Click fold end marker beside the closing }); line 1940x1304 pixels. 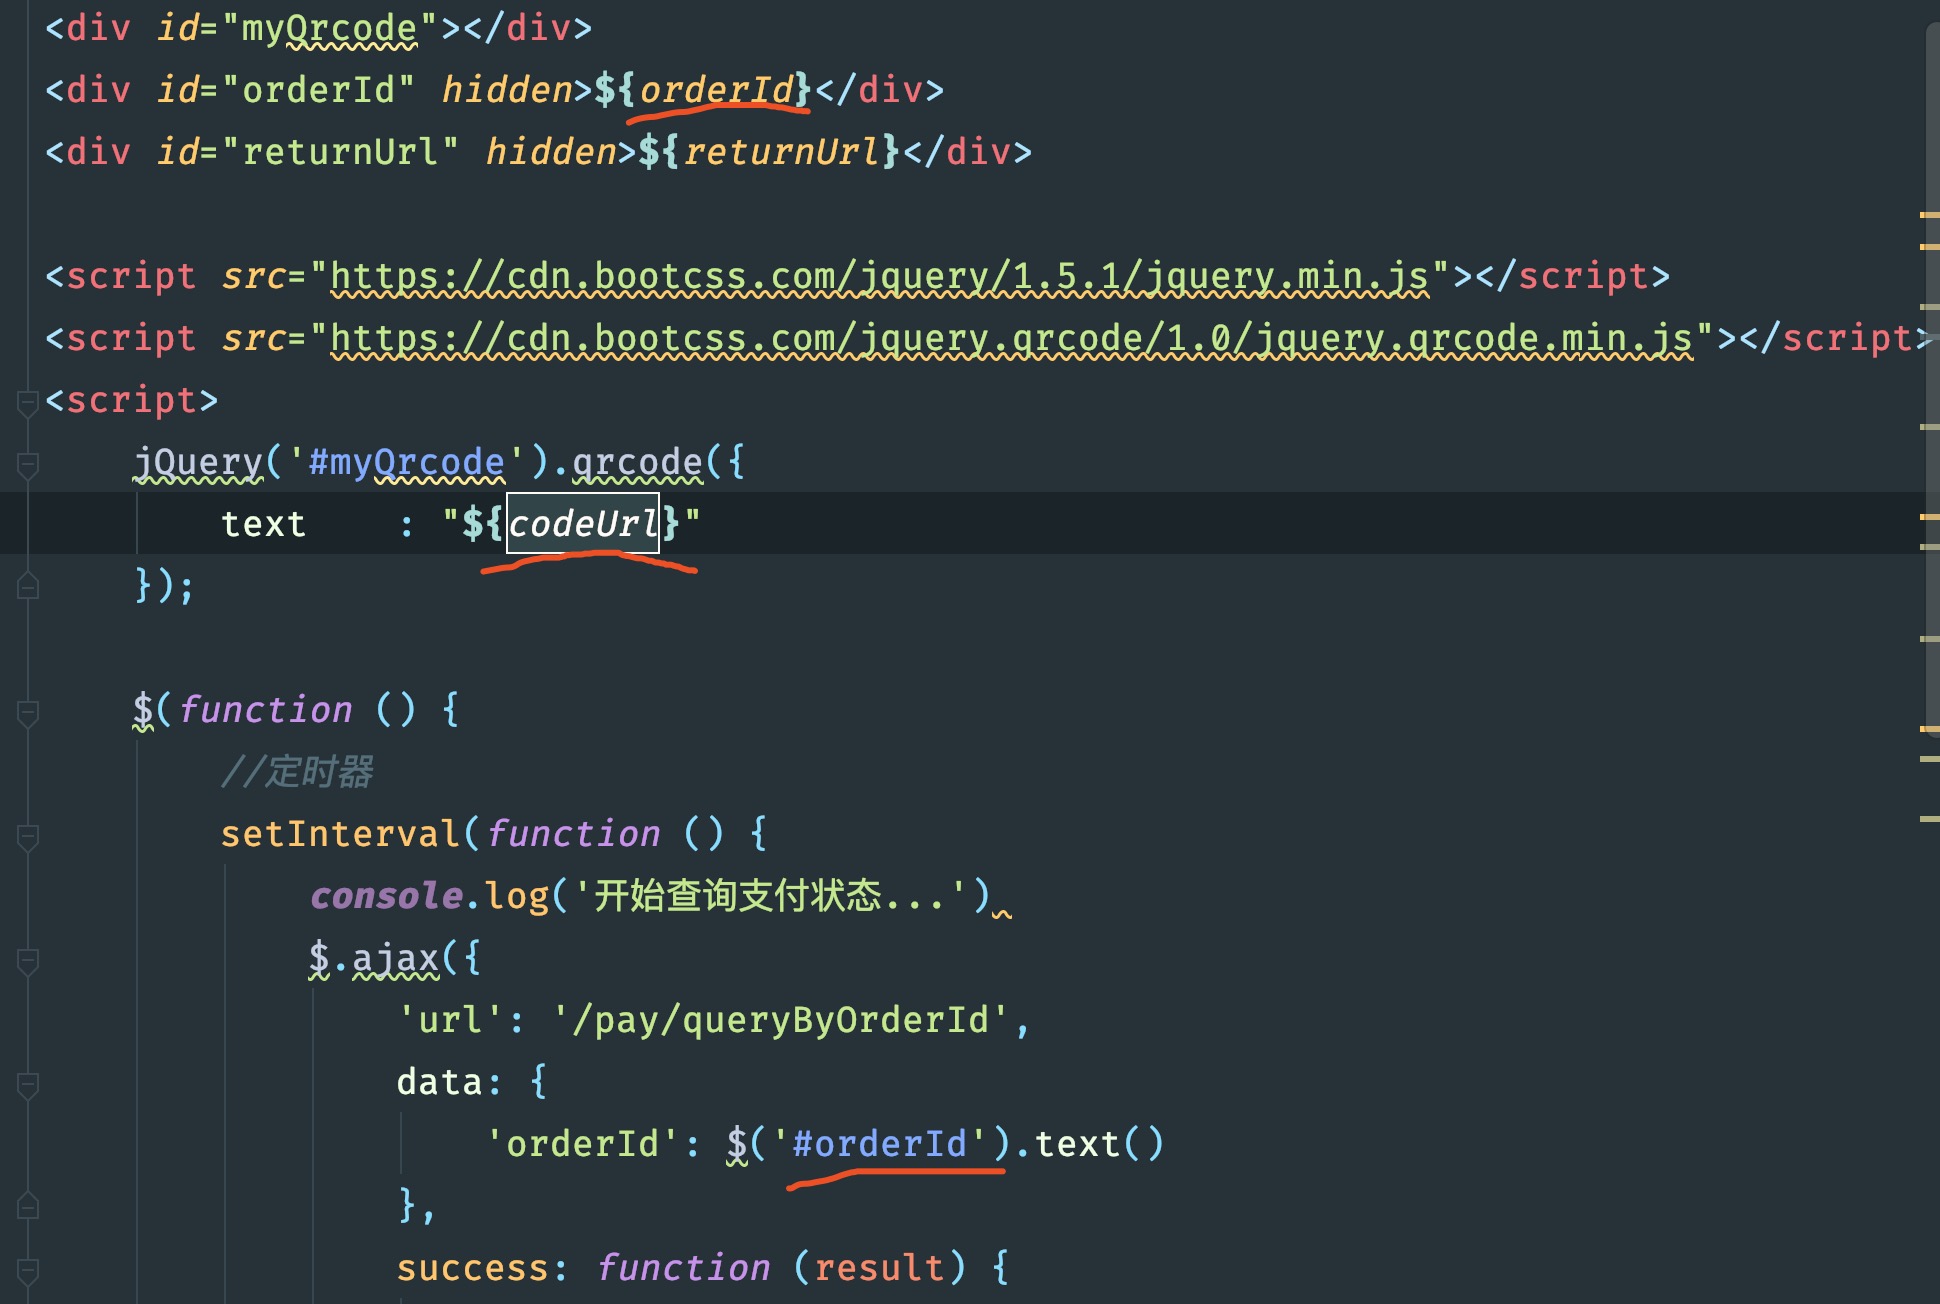click(x=28, y=587)
